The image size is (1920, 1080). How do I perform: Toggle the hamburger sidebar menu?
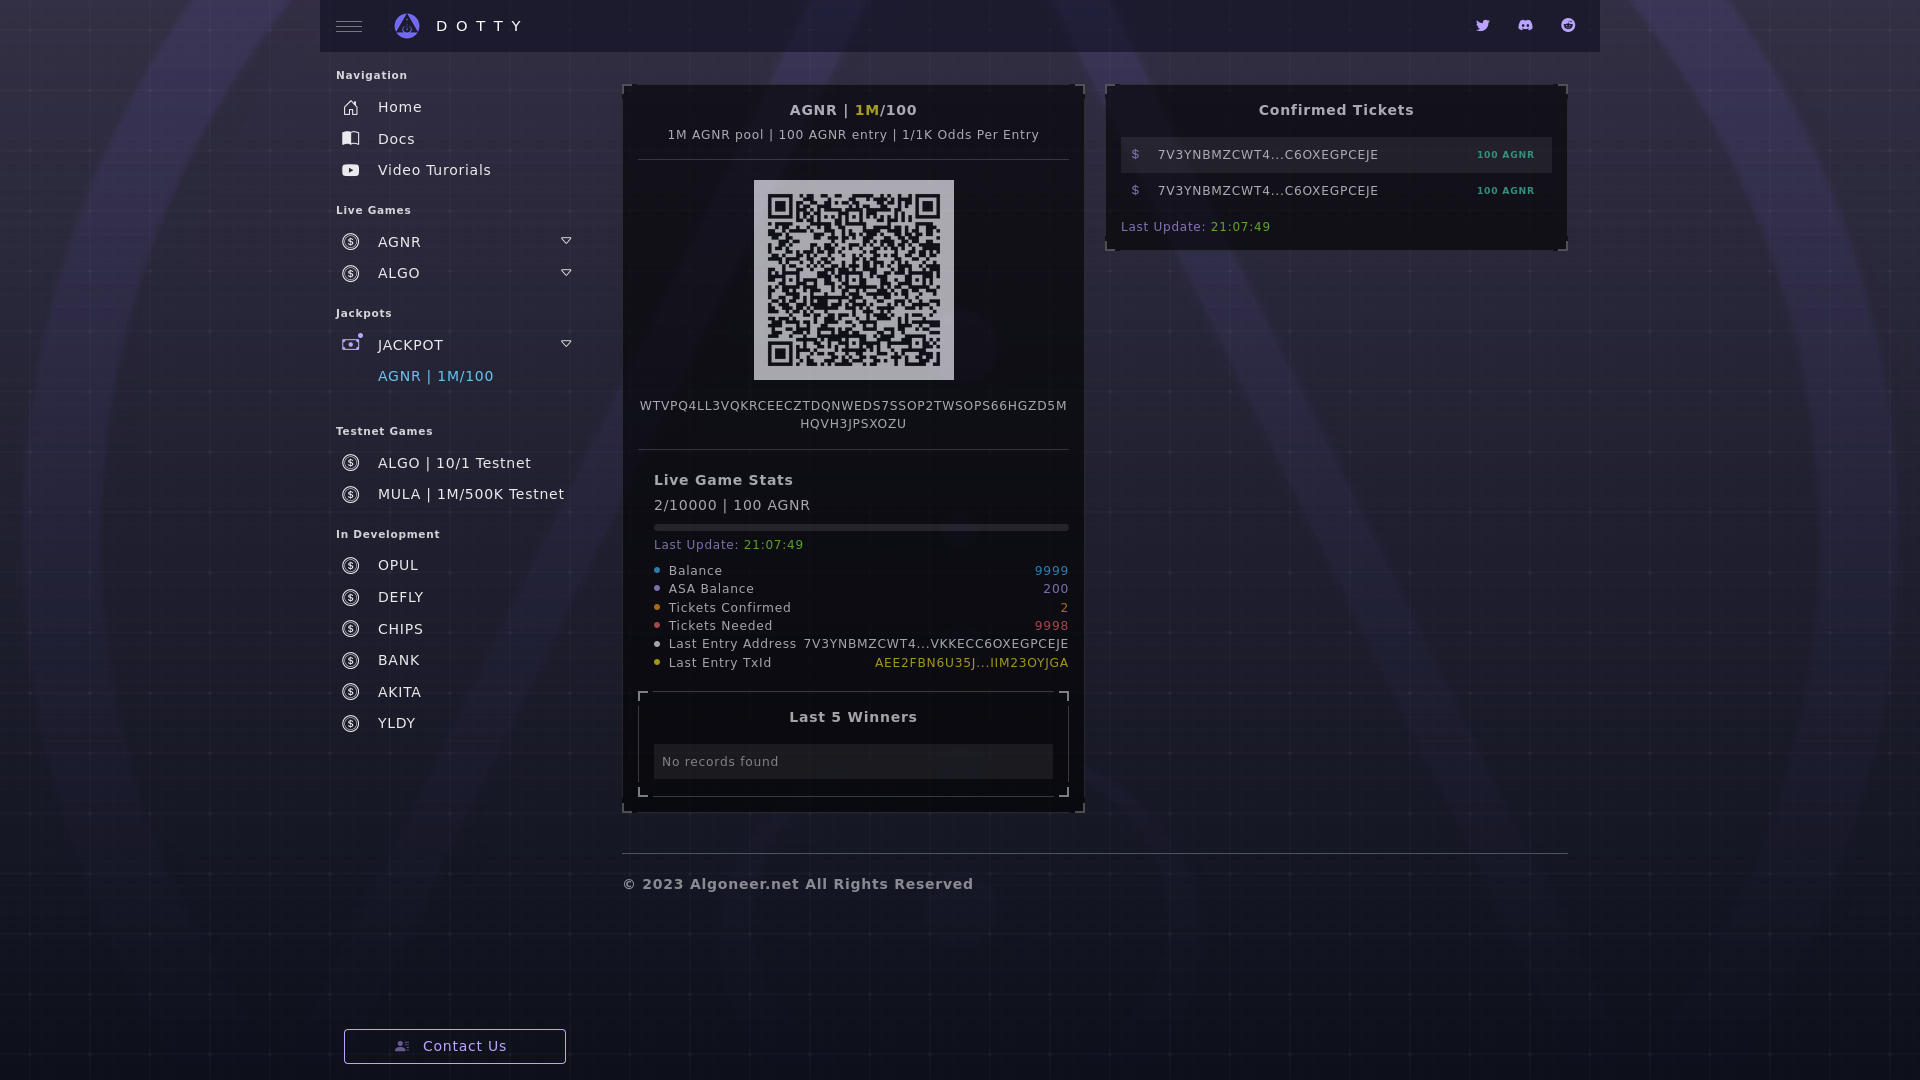pyautogui.click(x=349, y=27)
